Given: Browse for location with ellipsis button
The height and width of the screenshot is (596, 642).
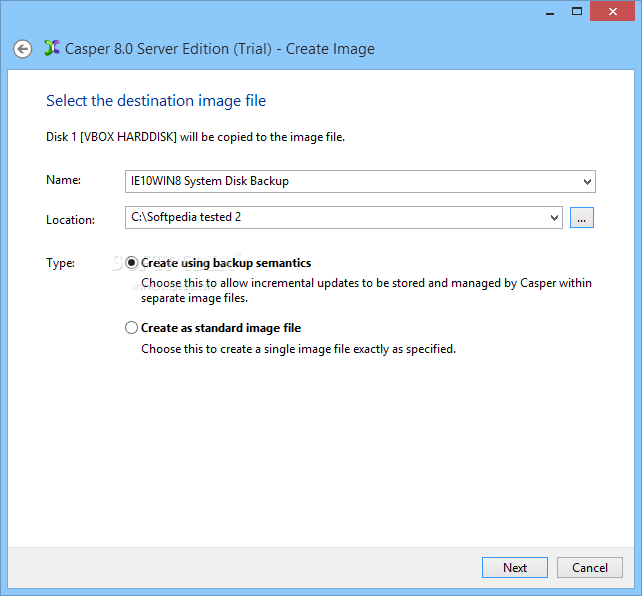Looking at the screenshot, I should [582, 217].
